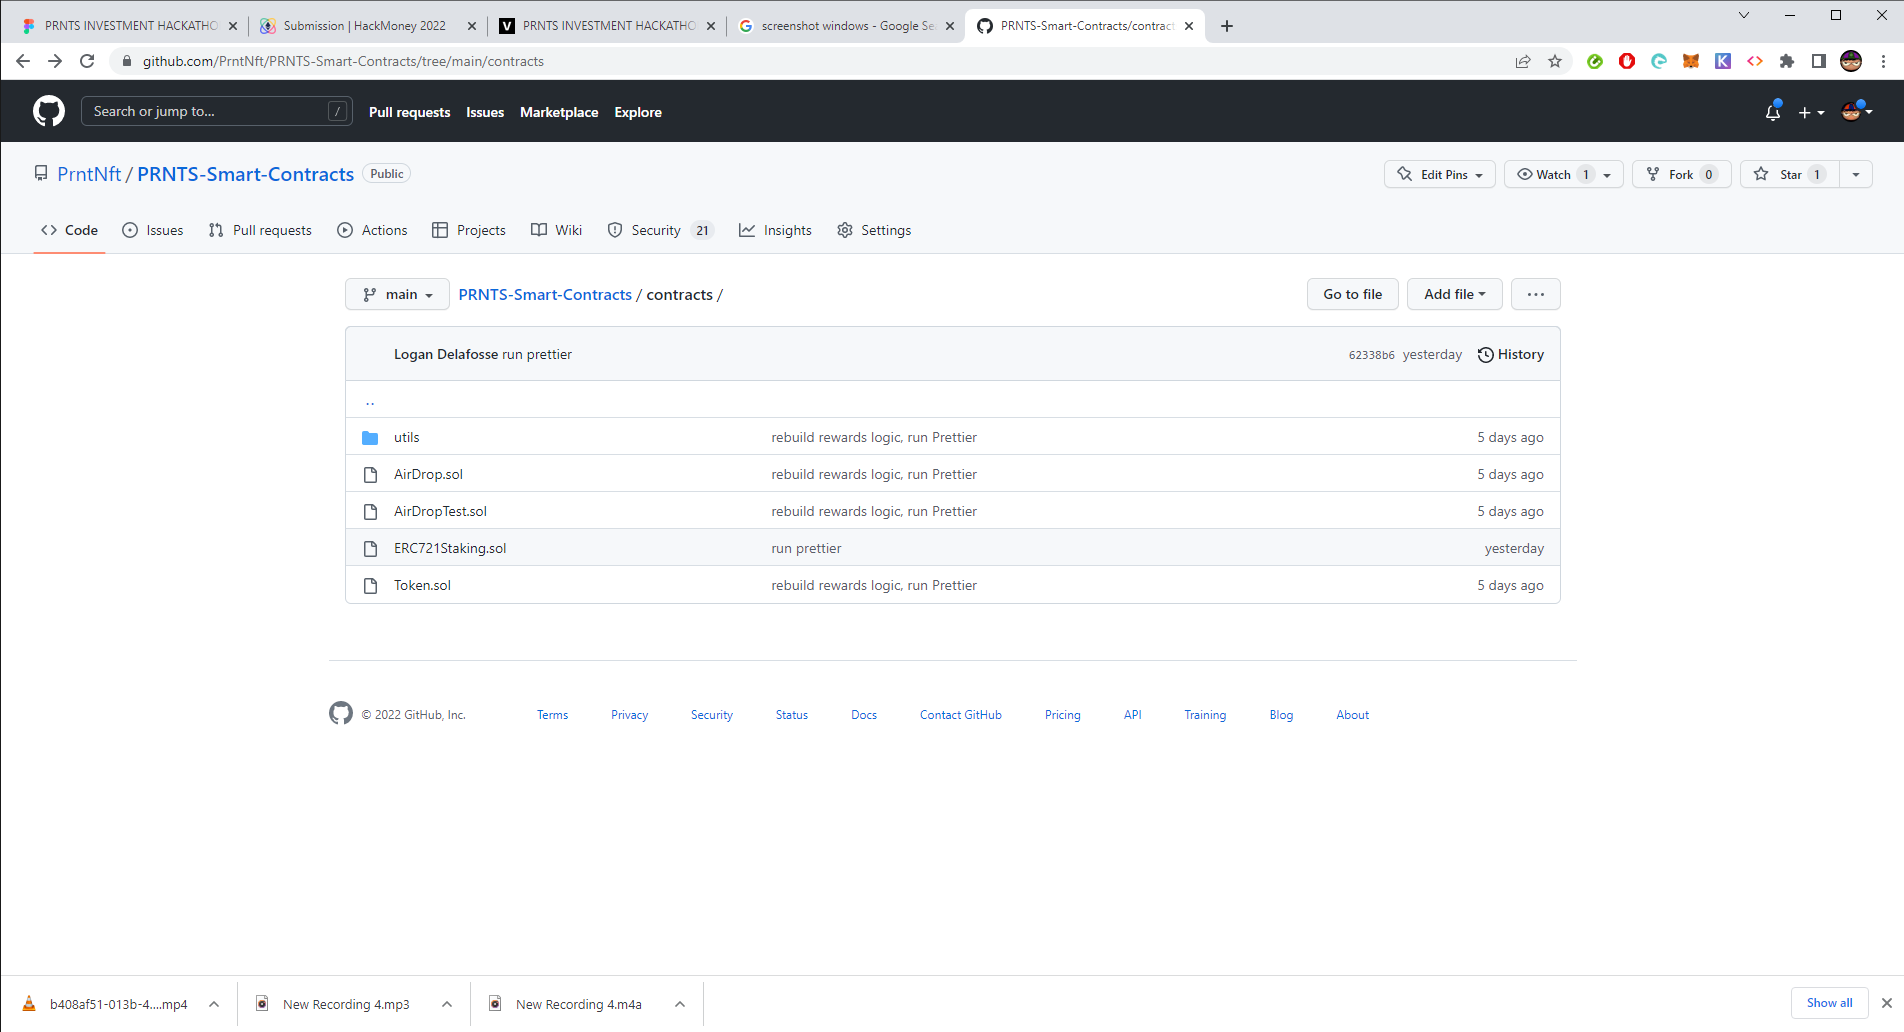Expand options for New Recording 4.mp3 download

click(x=447, y=1004)
